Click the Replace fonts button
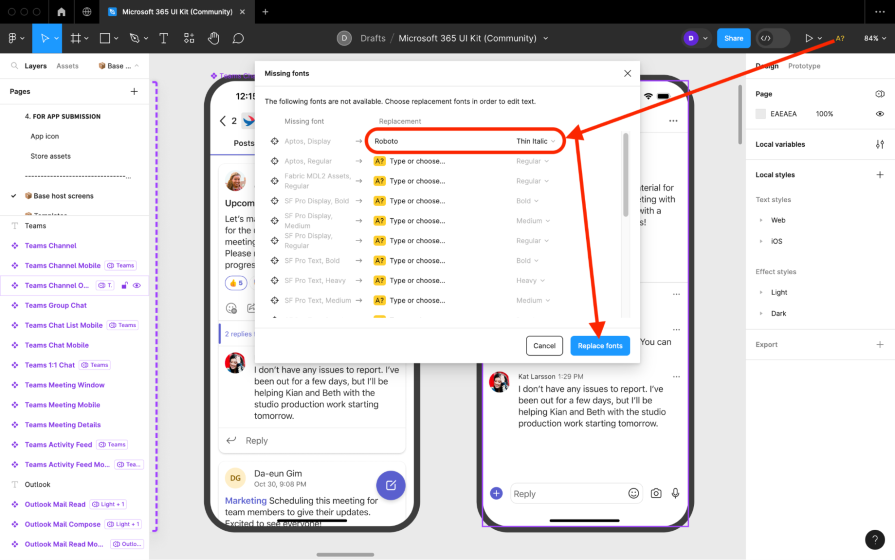Screen dimensions: 895x560 coord(600,345)
